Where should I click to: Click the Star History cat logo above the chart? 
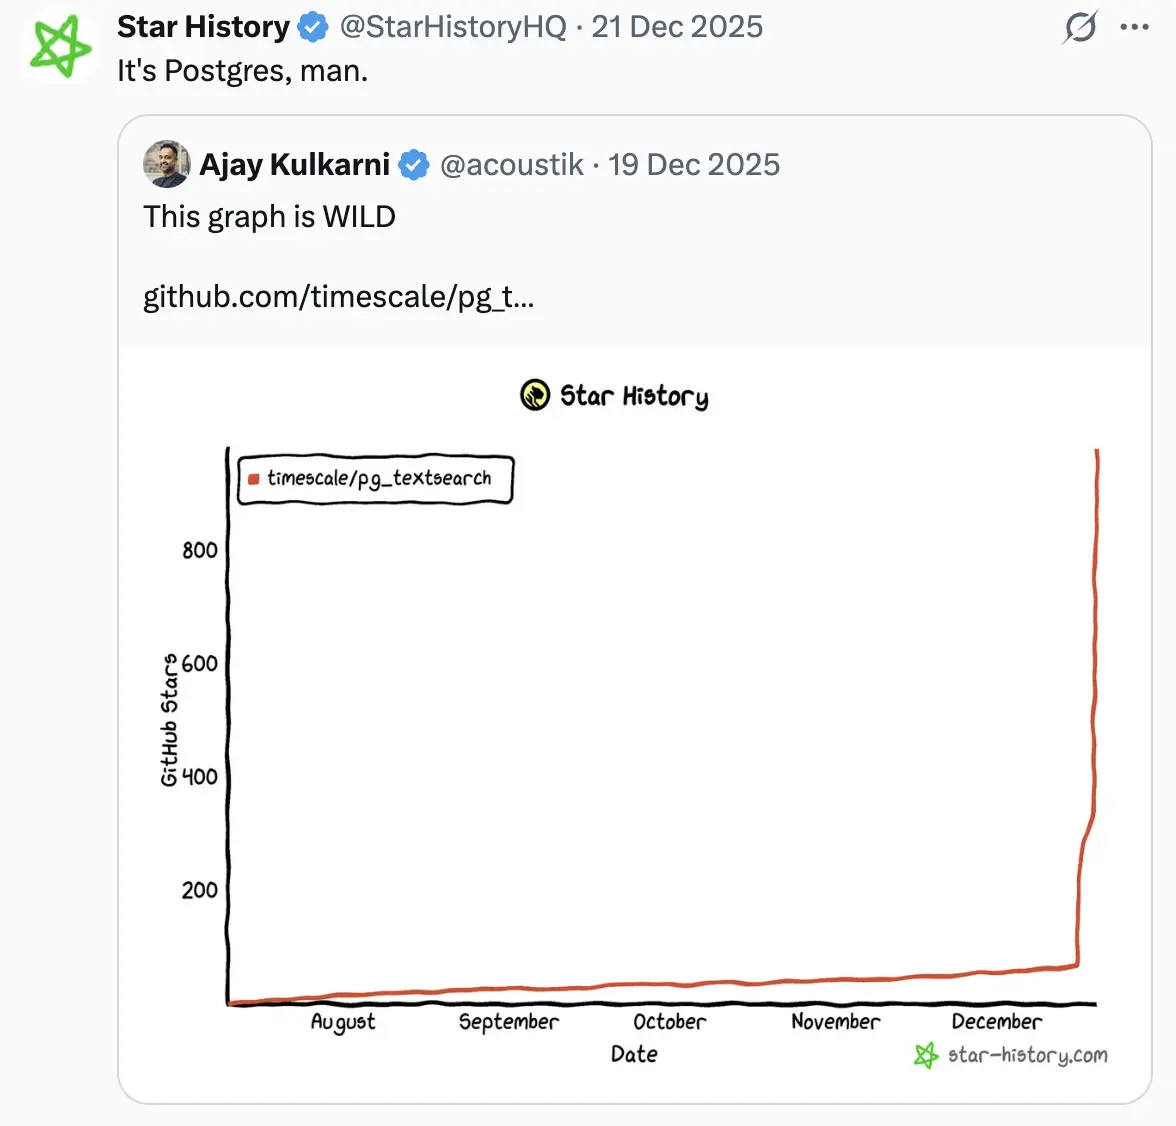click(x=534, y=395)
